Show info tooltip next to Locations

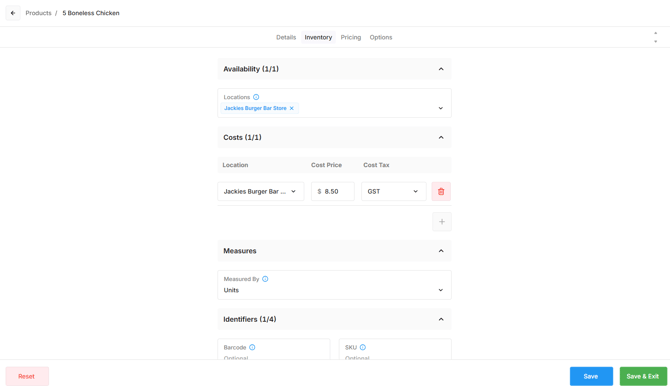(x=256, y=97)
